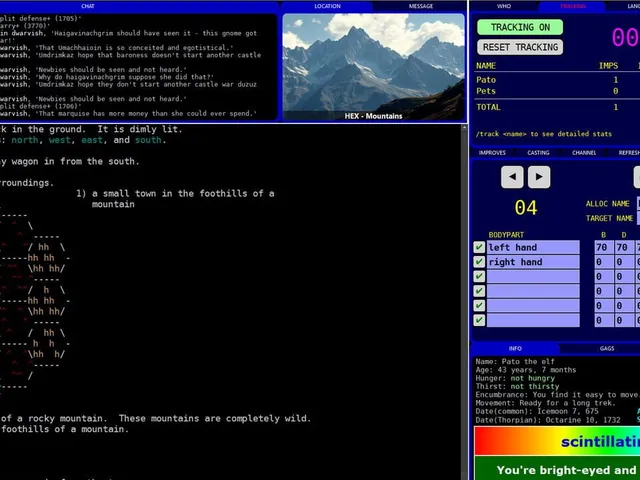Click the north exit link
The height and width of the screenshot is (480, 640).
[x=25, y=140]
